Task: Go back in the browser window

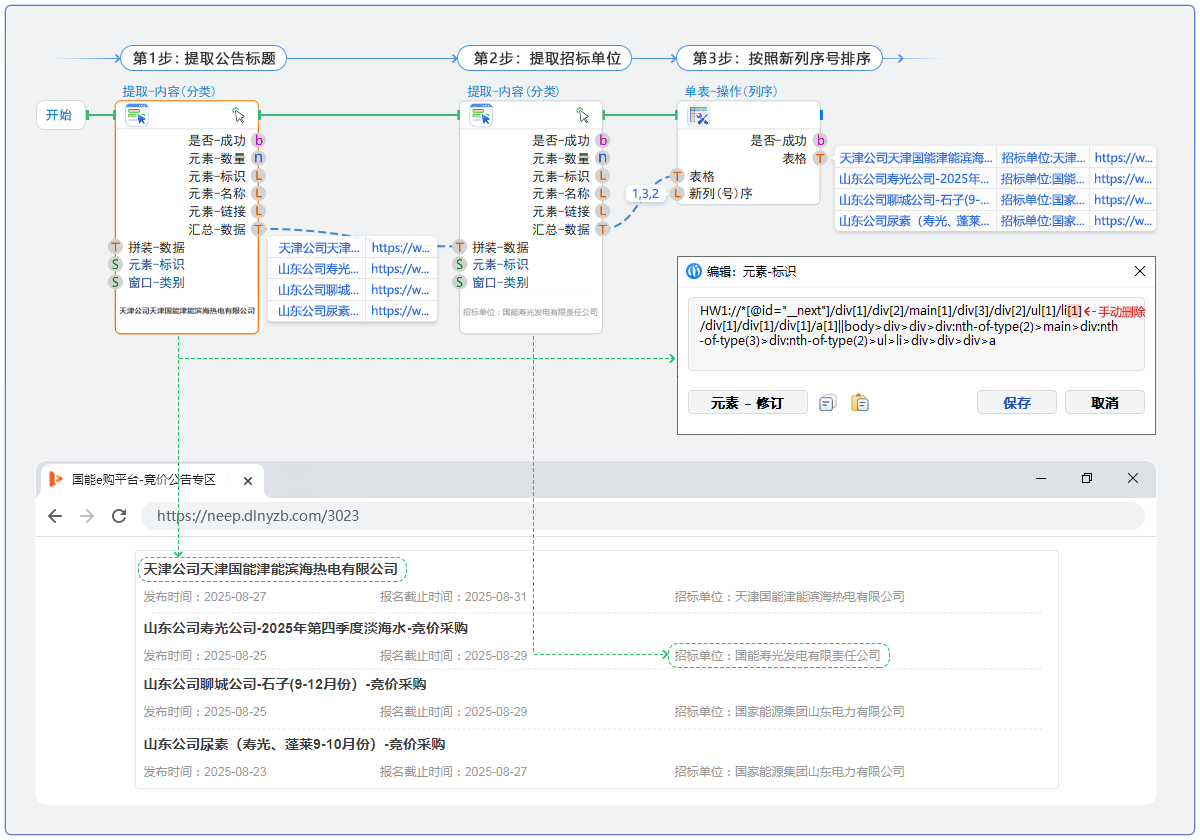Action: [55, 516]
